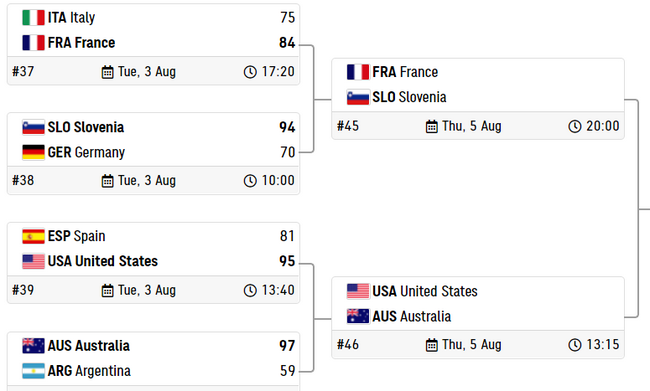Viewport: 650px width, 391px height.
Task: Click the Italy flag icon in game #37
Action: tap(33, 17)
